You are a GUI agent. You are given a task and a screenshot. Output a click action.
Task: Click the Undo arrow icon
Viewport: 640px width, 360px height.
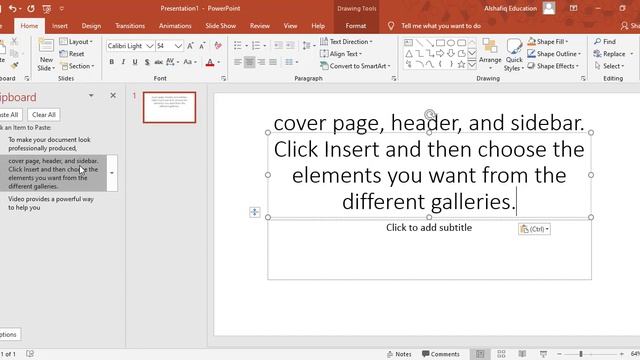click(13, 8)
